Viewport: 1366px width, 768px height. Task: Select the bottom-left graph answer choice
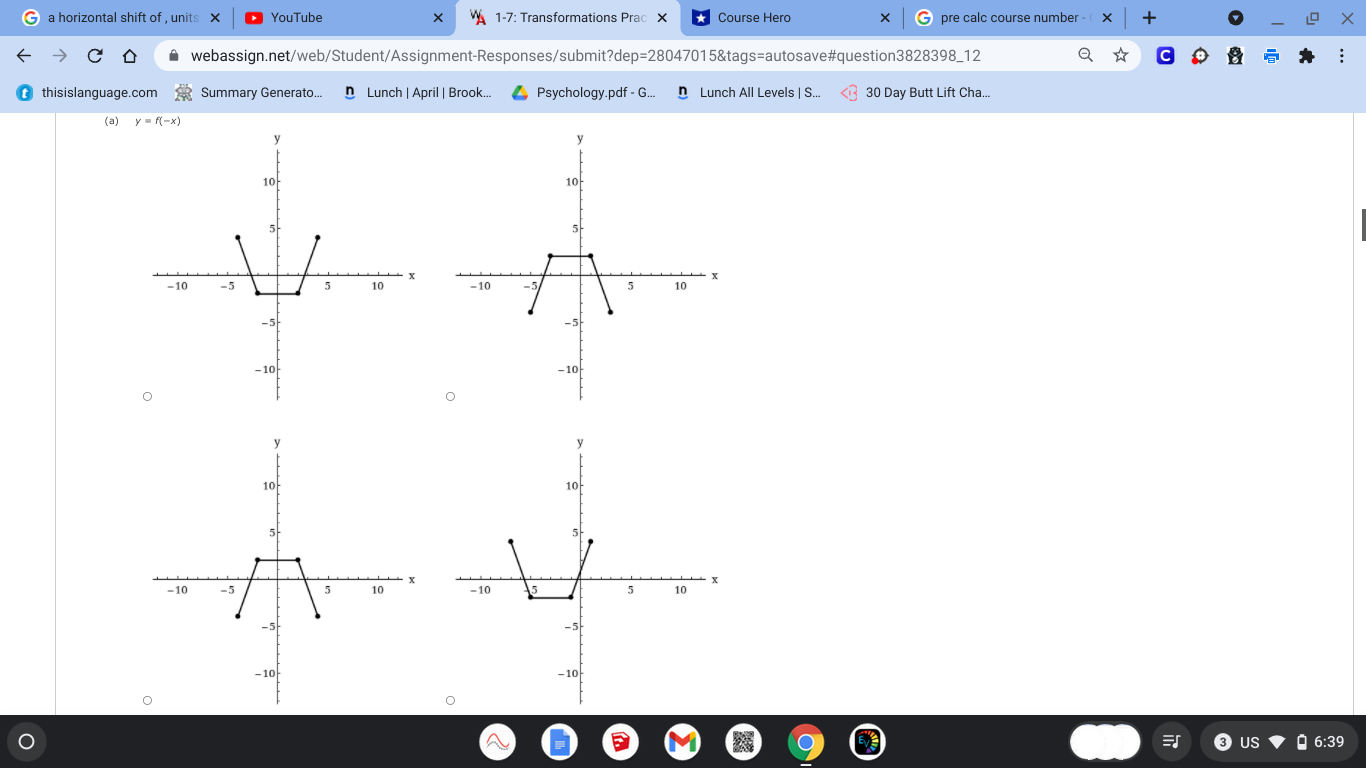pyautogui.click(x=147, y=700)
